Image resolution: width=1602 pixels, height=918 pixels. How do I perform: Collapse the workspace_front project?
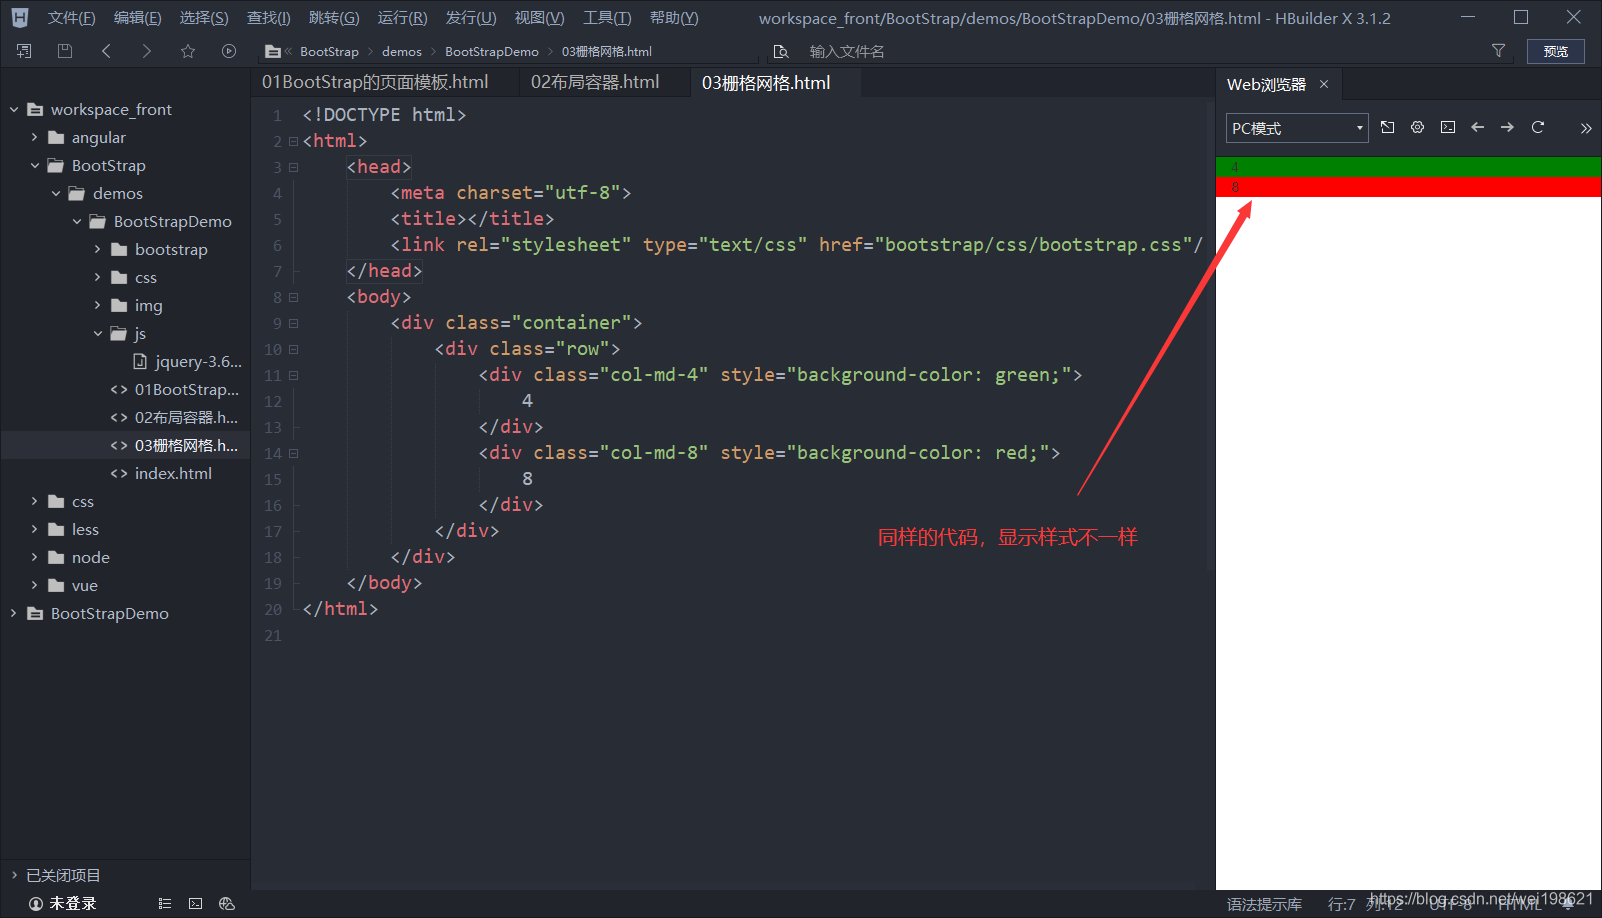[x=14, y=109]
